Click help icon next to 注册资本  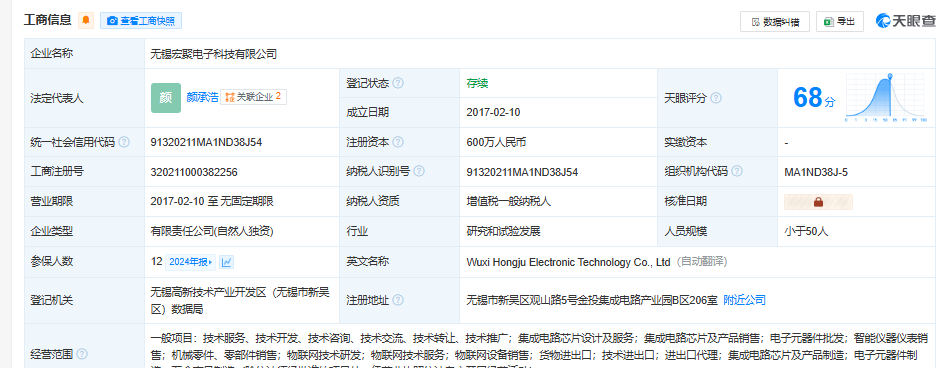[398, 142]
